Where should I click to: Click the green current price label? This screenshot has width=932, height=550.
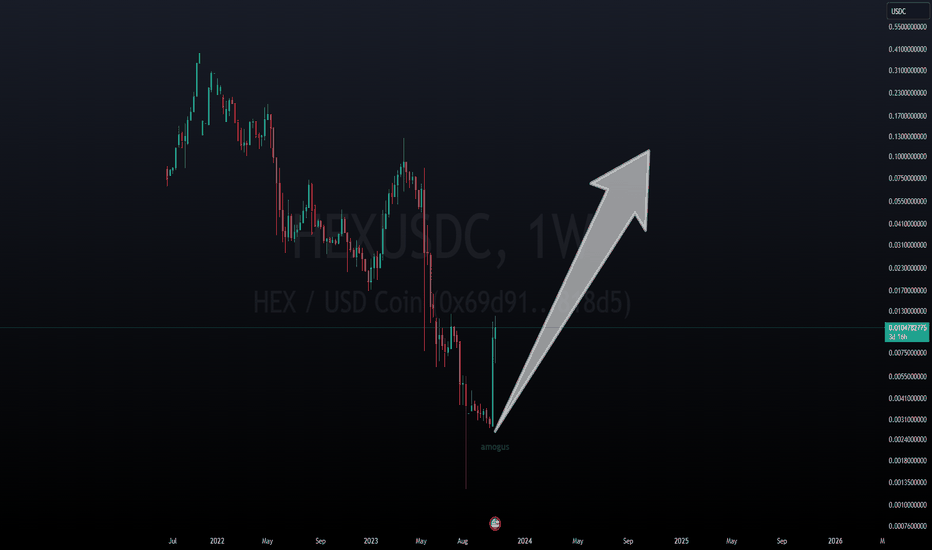[x=906, y=332]
